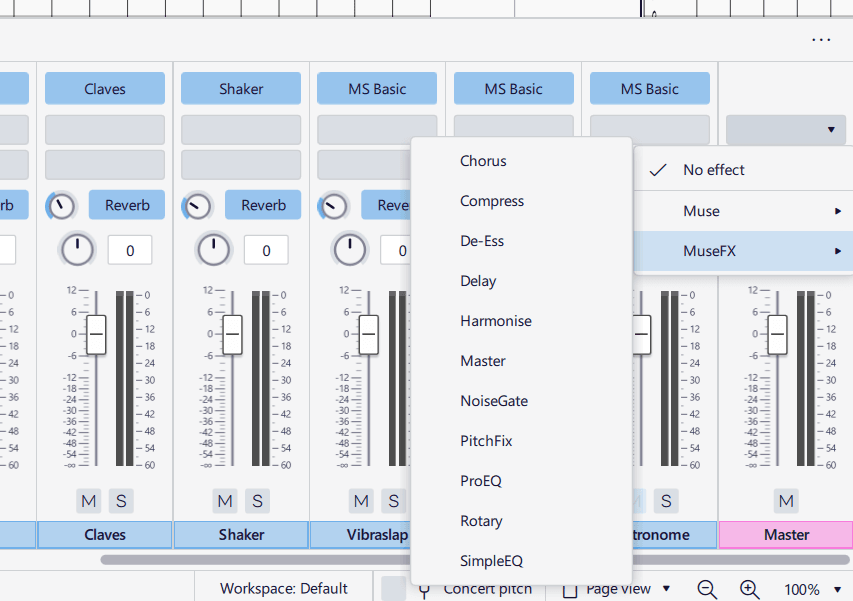Click Reverb button on Shaker channel

263,205
